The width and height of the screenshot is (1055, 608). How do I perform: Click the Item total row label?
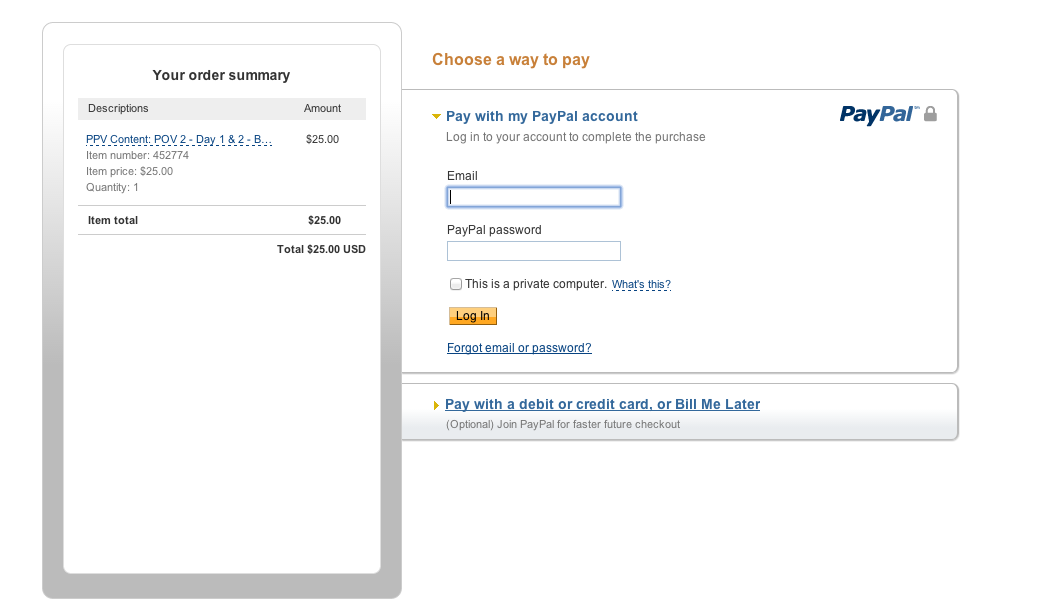113,220
